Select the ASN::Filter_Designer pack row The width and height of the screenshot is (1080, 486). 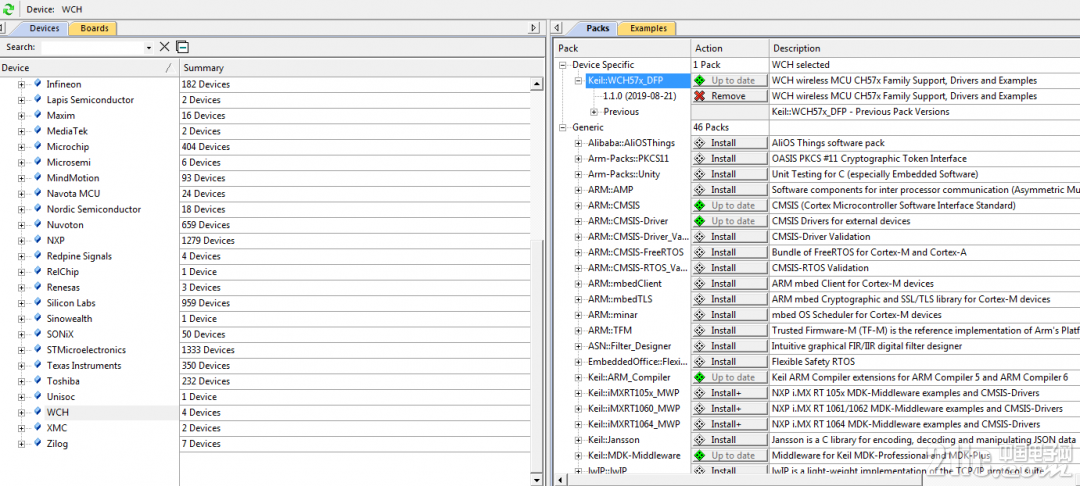629,346
